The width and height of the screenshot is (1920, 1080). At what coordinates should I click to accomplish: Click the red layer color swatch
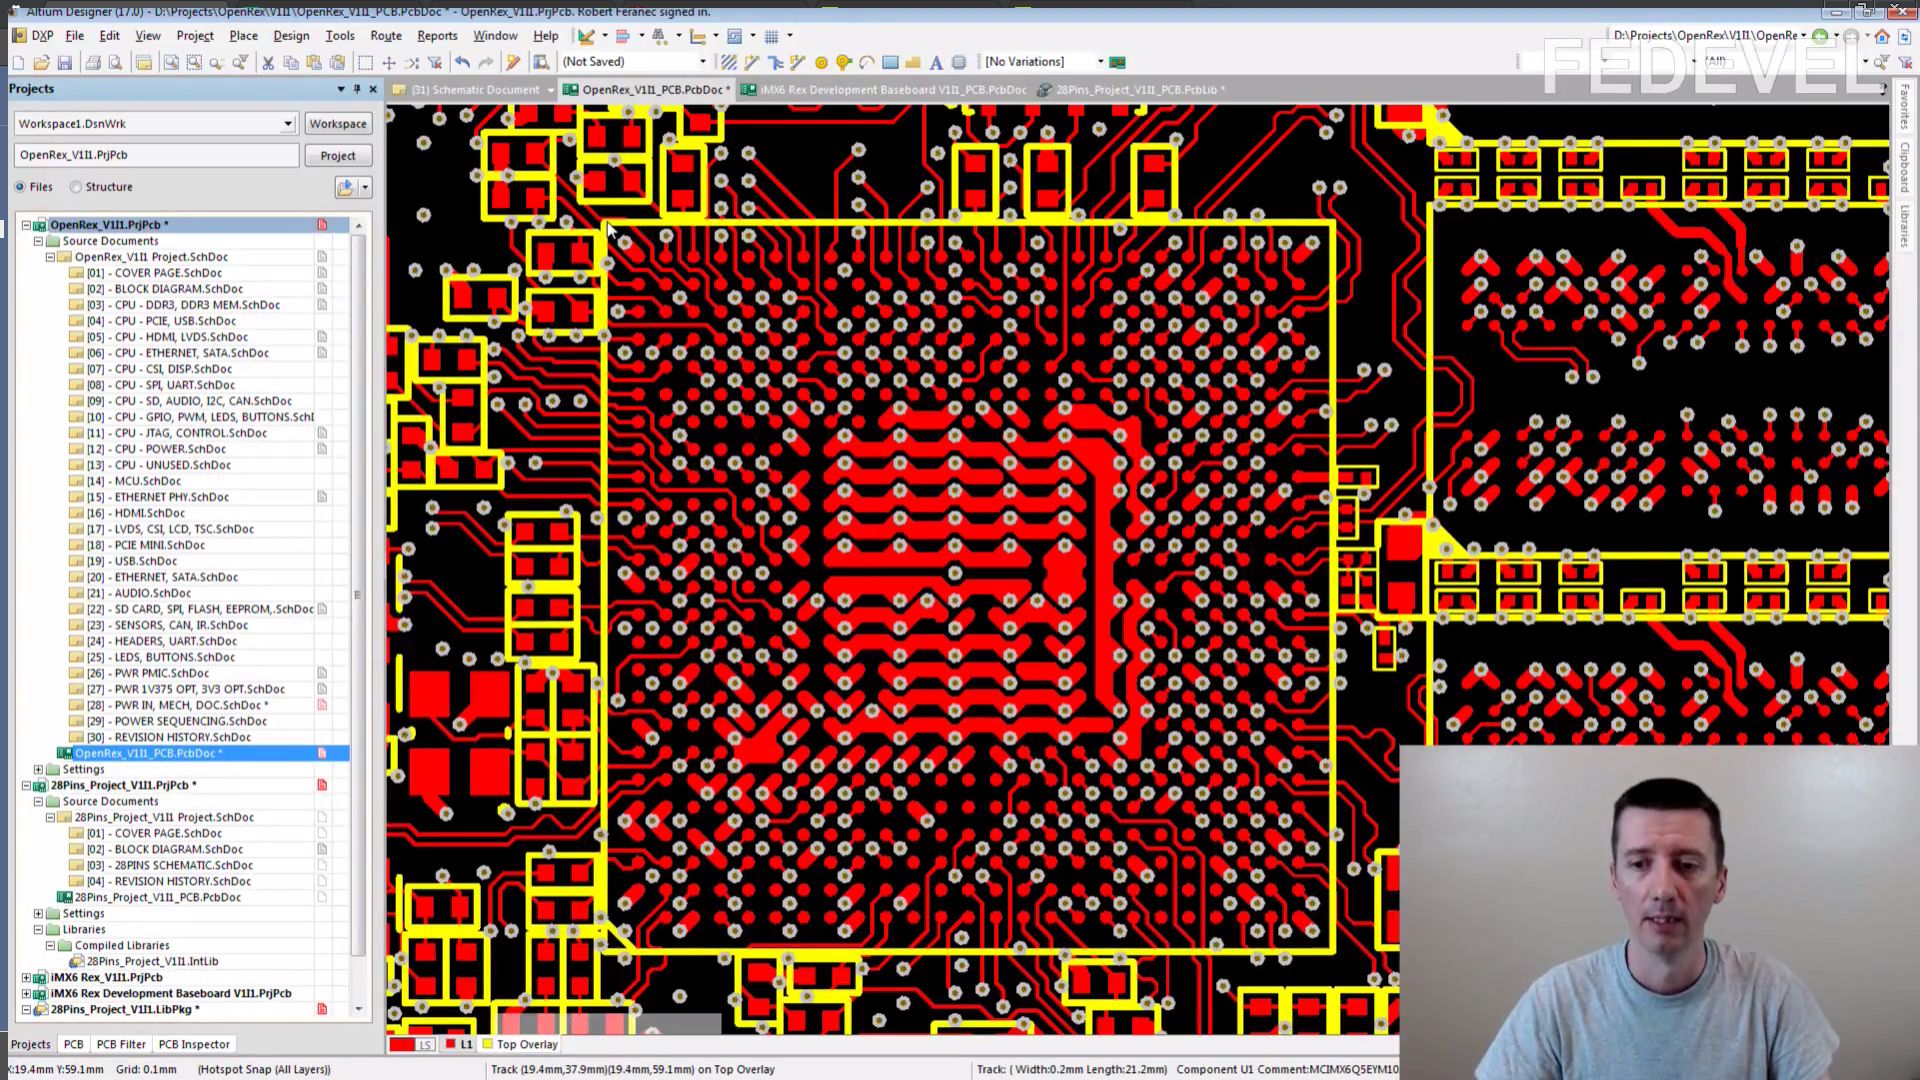click(x=401, y=1044)
